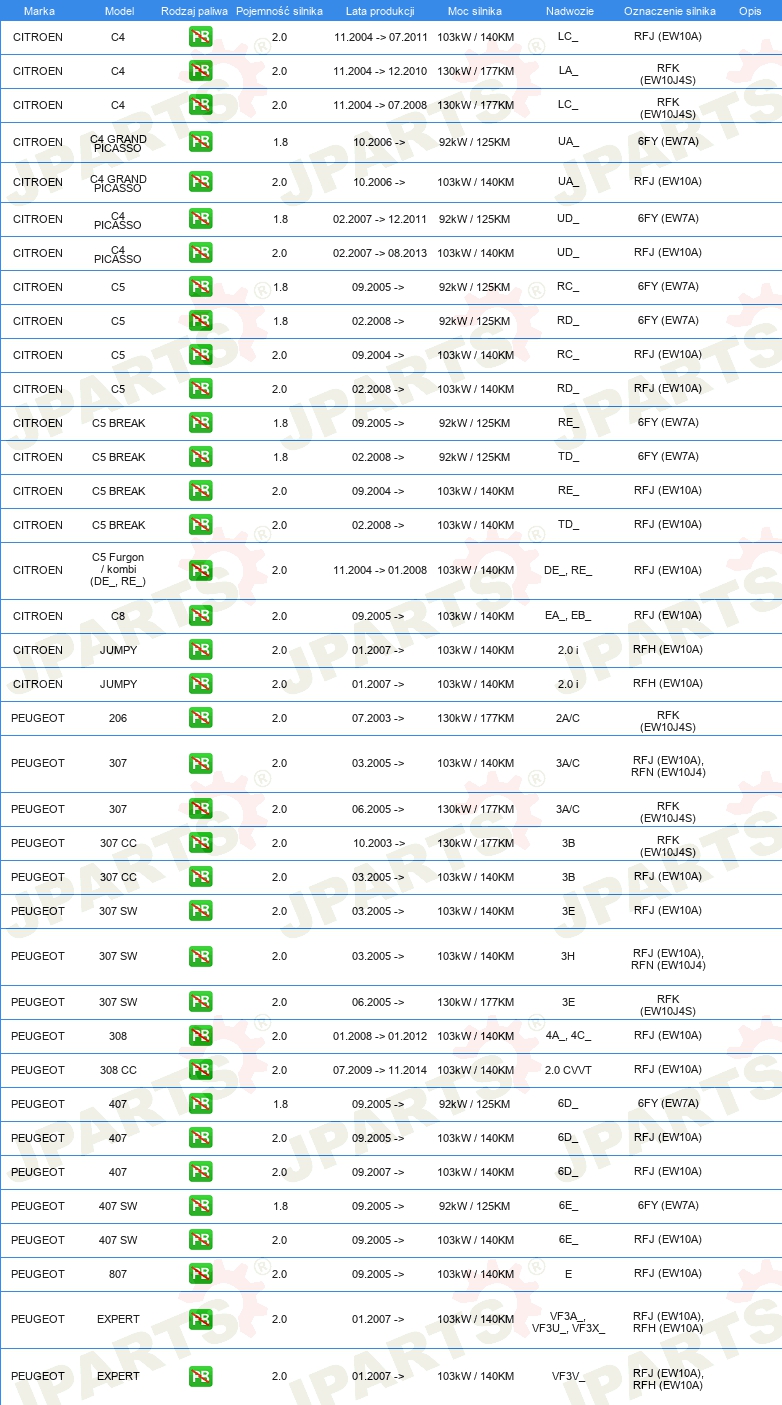Select fuel type icon for Peugeot 308 CC
782x1405 pixels.
(x=200, y=1070)
